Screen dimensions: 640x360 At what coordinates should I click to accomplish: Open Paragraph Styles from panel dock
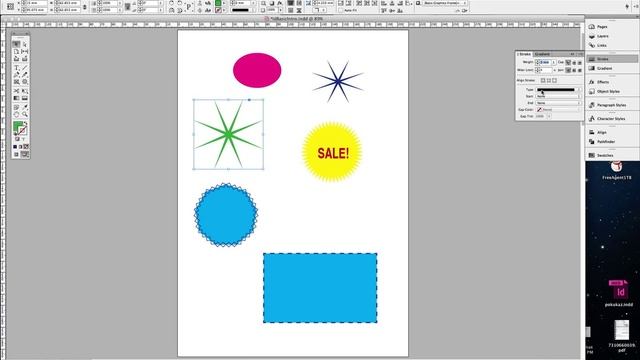611,105
